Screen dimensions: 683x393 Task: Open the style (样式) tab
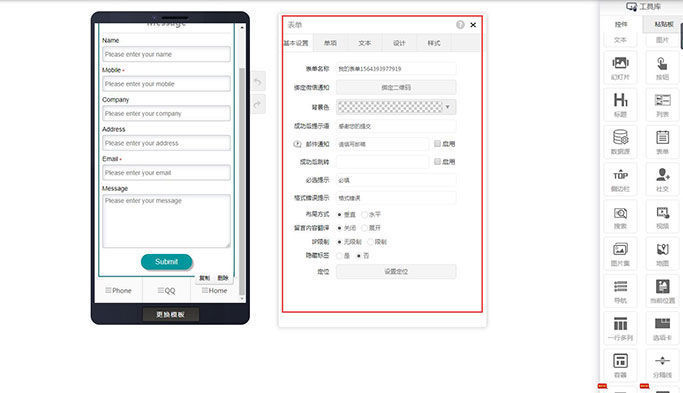(x=433, y=43)
